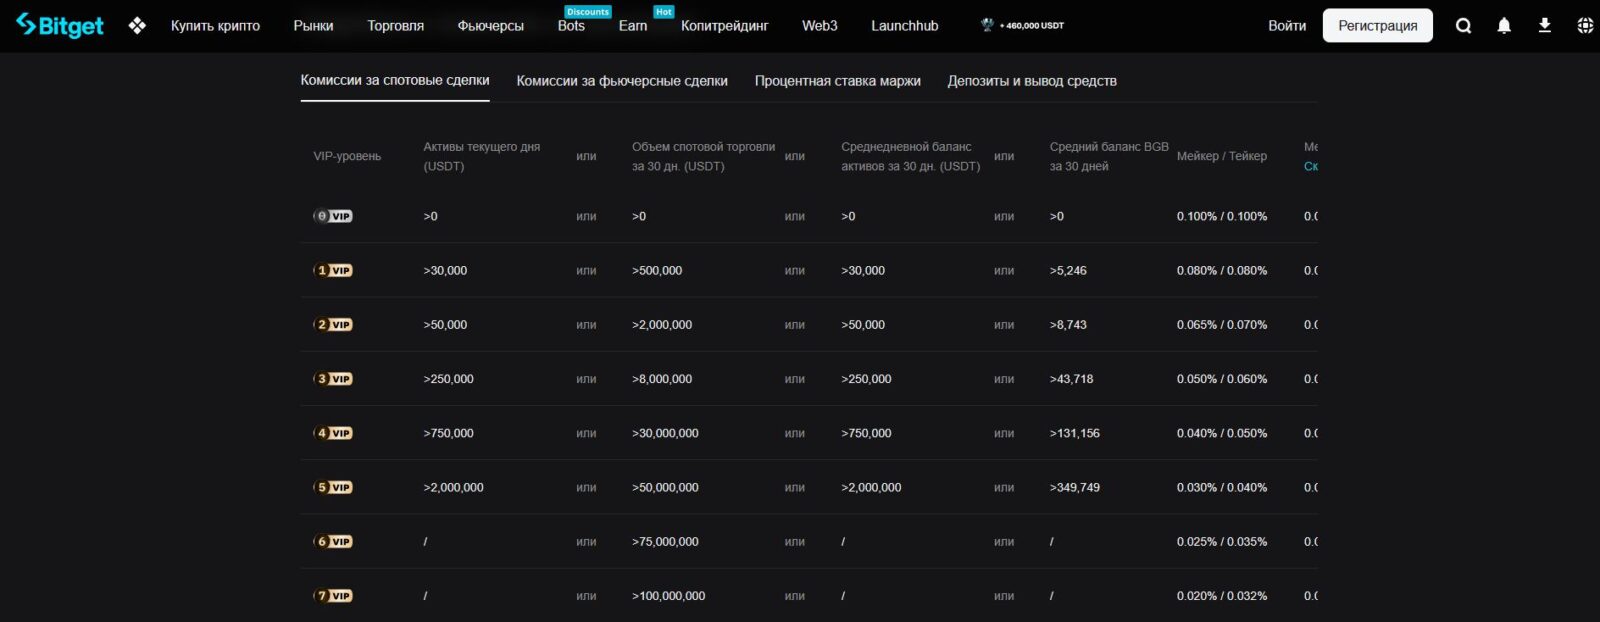The image size is (1600, 622).
Task: Select the Процентная ставка маржи tab
Action: [837, 81]
